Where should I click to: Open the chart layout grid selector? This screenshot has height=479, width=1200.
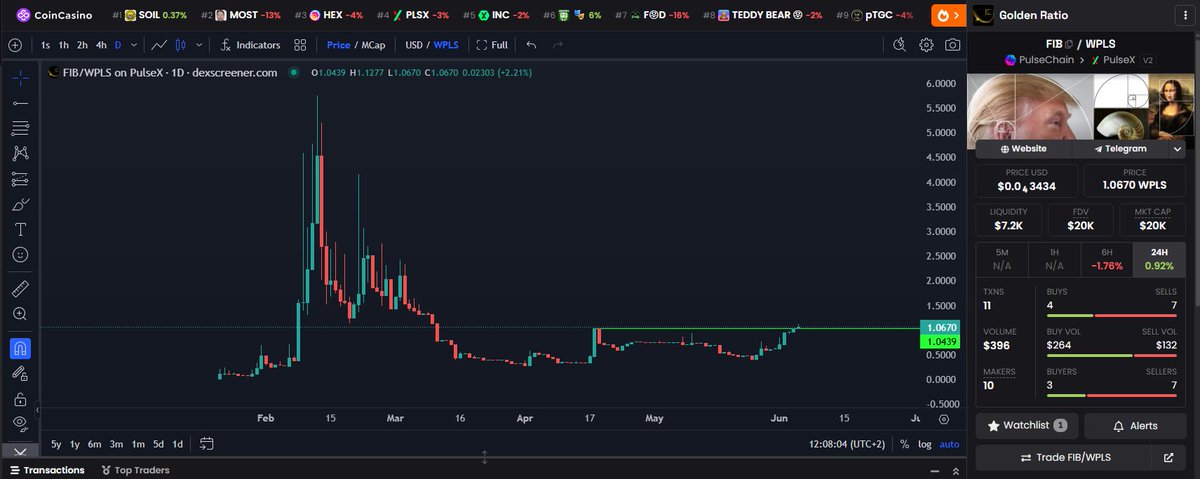coord(301,45)
